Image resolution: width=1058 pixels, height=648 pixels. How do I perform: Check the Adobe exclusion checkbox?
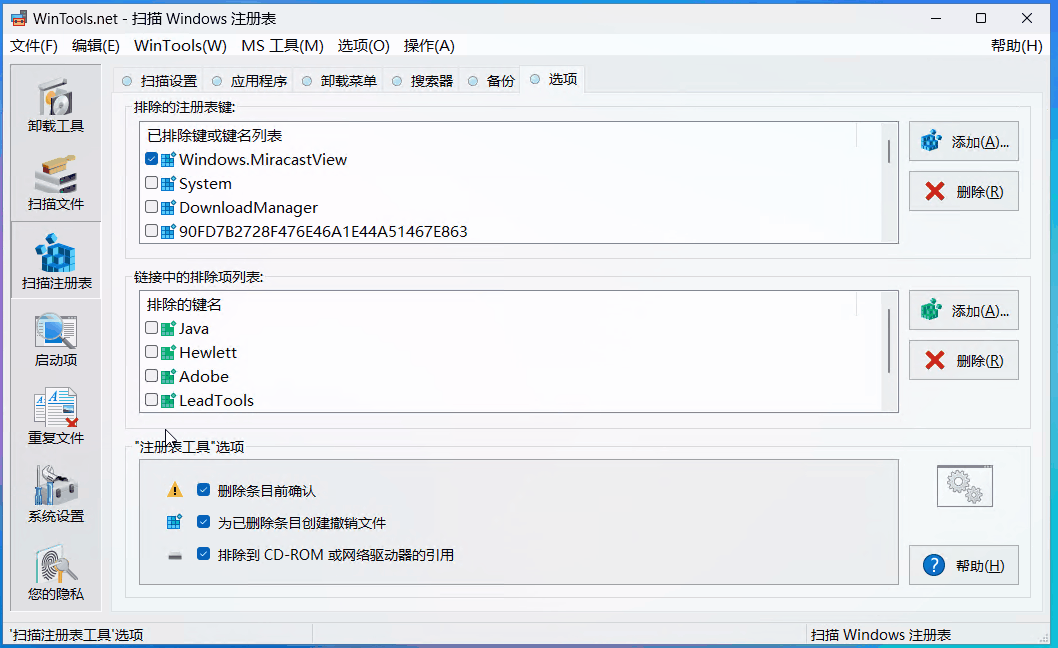click(x=151, y=376)
